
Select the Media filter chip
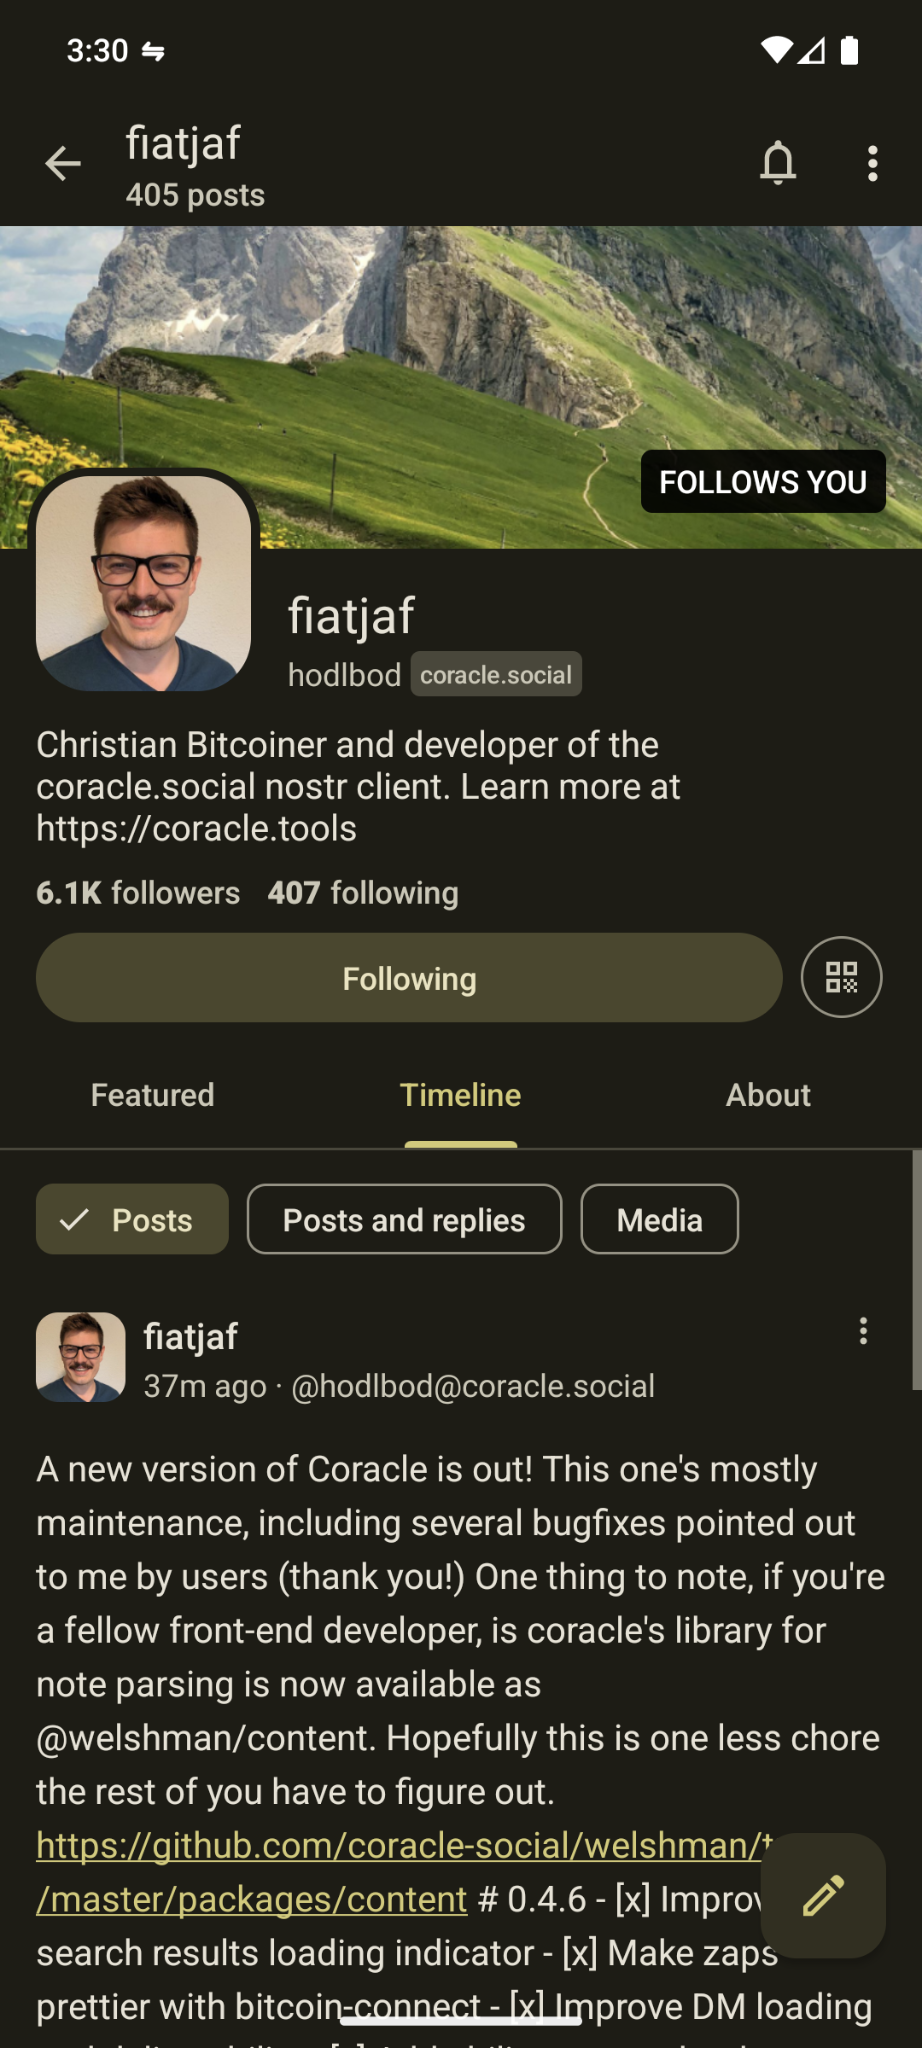click(659, 1220)
